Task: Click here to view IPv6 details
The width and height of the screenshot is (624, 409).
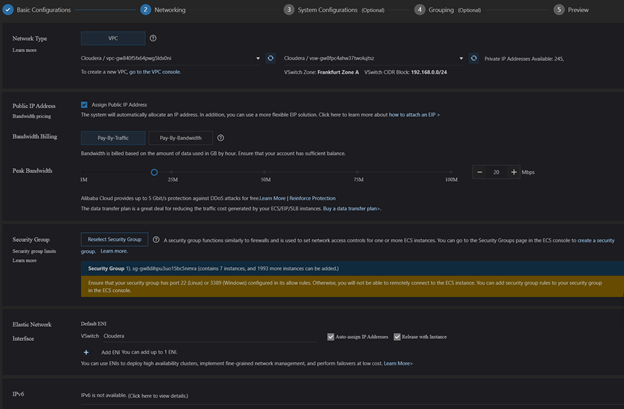Action: point(158,396)
